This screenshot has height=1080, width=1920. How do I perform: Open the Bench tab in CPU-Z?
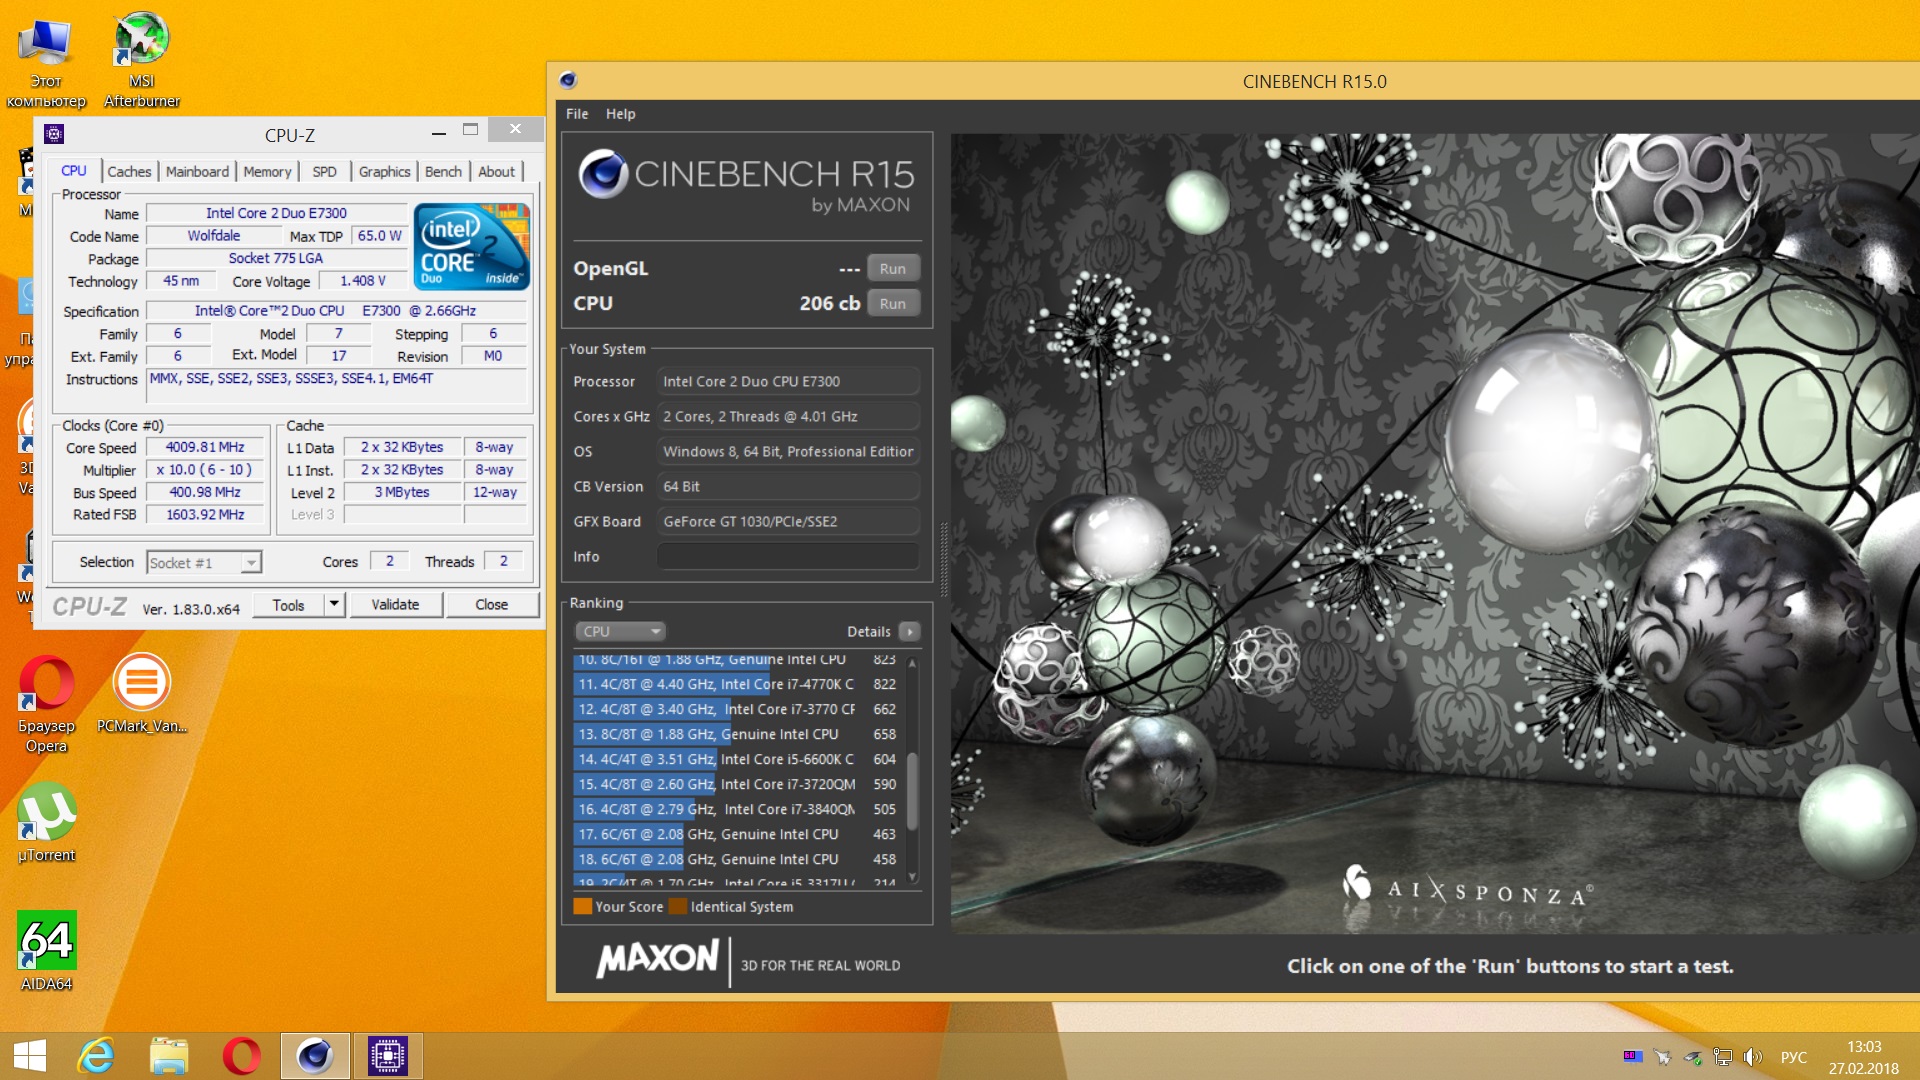tap(443, 171)
